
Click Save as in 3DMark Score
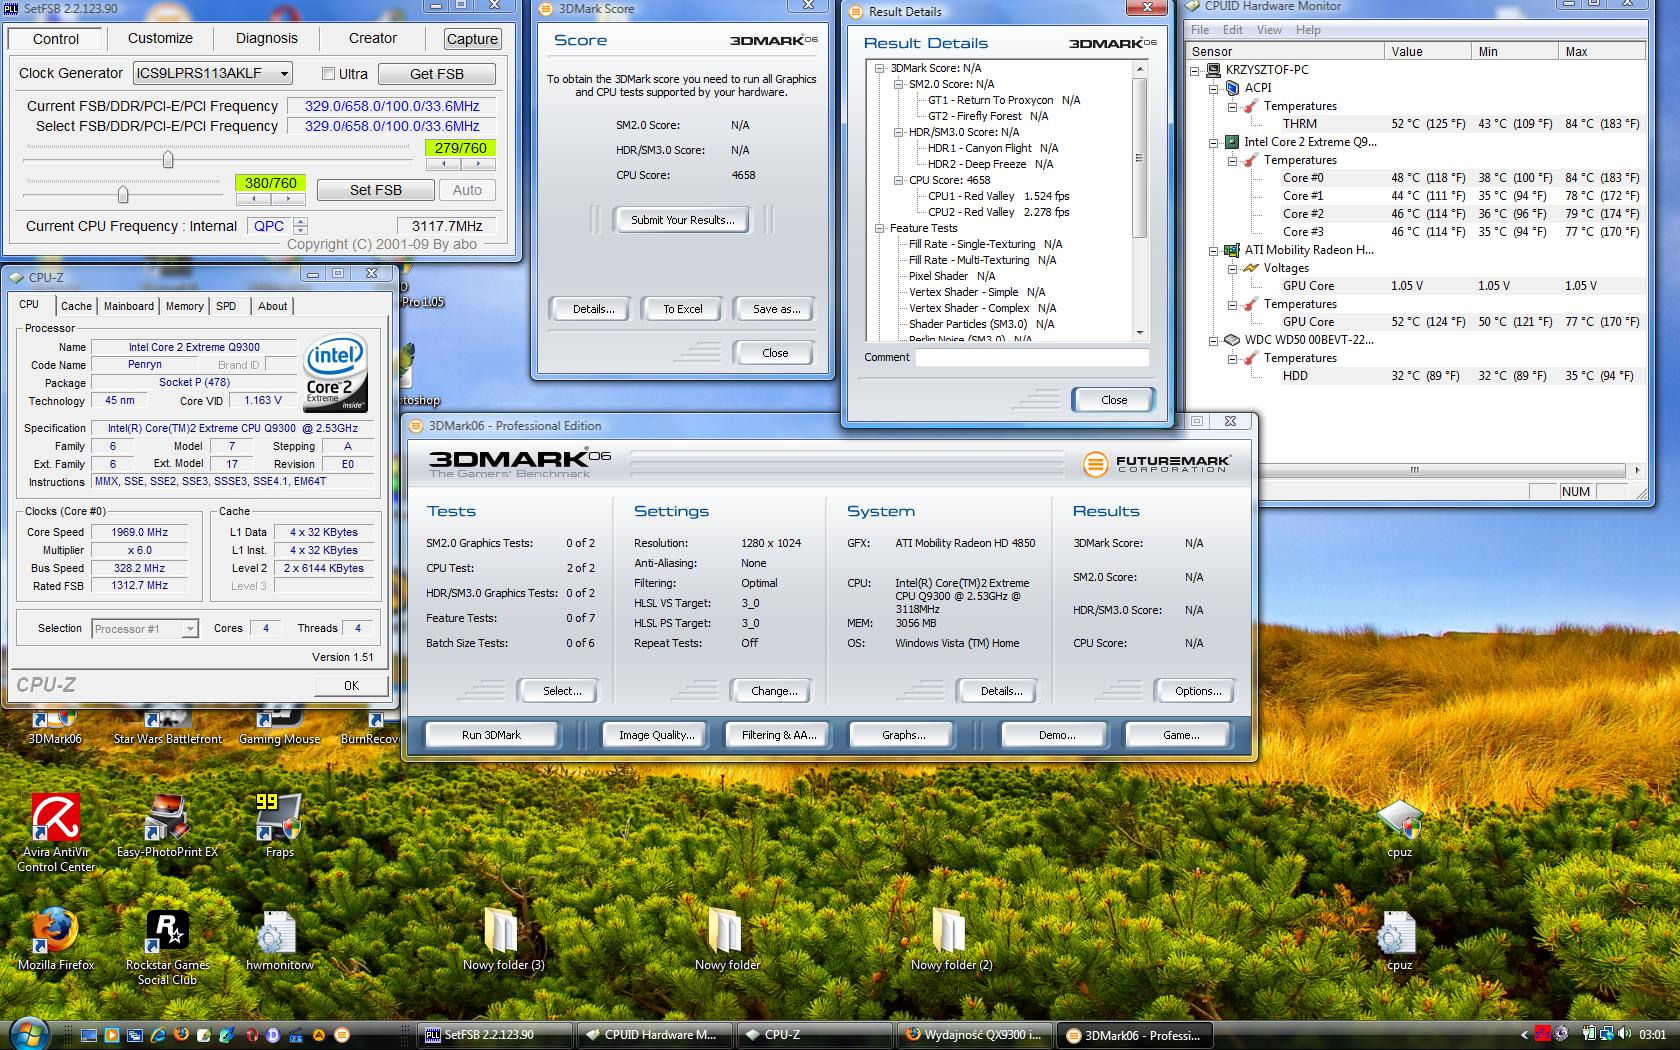pyautogui.click(x=776, y=309)
